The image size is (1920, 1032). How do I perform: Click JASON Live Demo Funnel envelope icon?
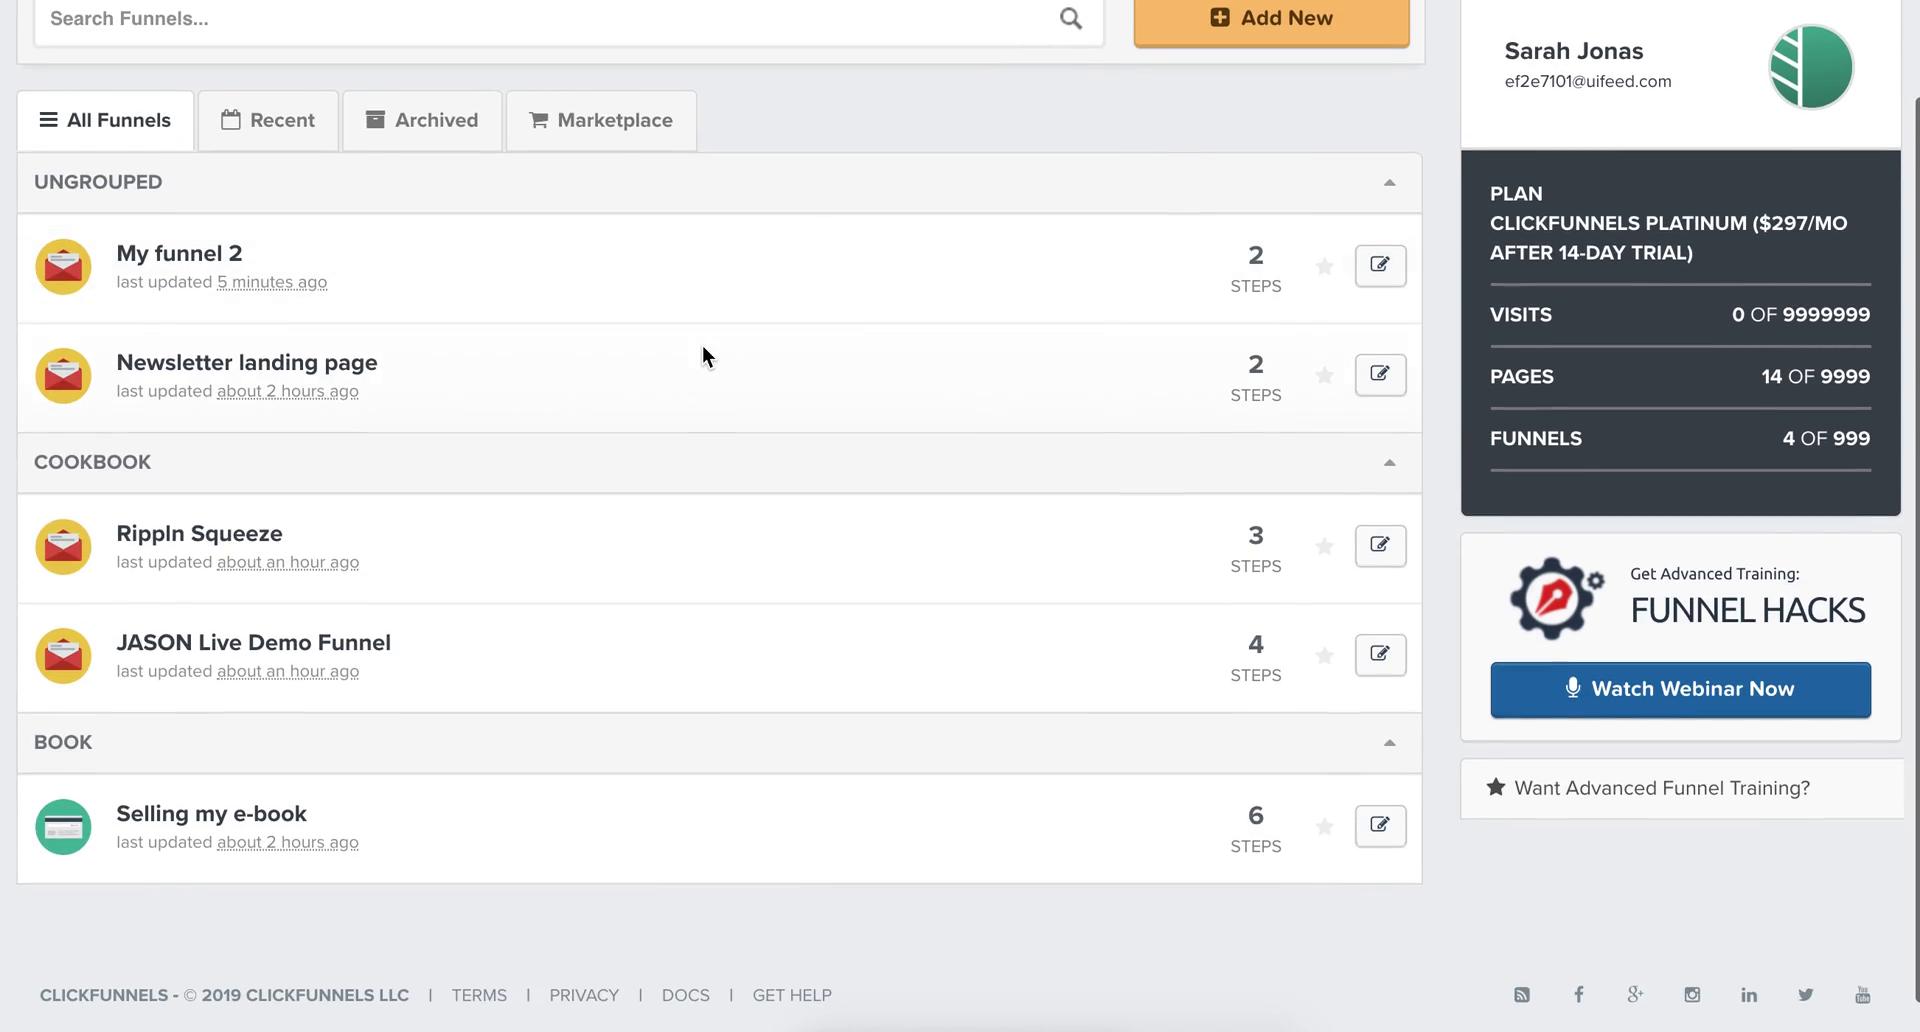(63, 655)
